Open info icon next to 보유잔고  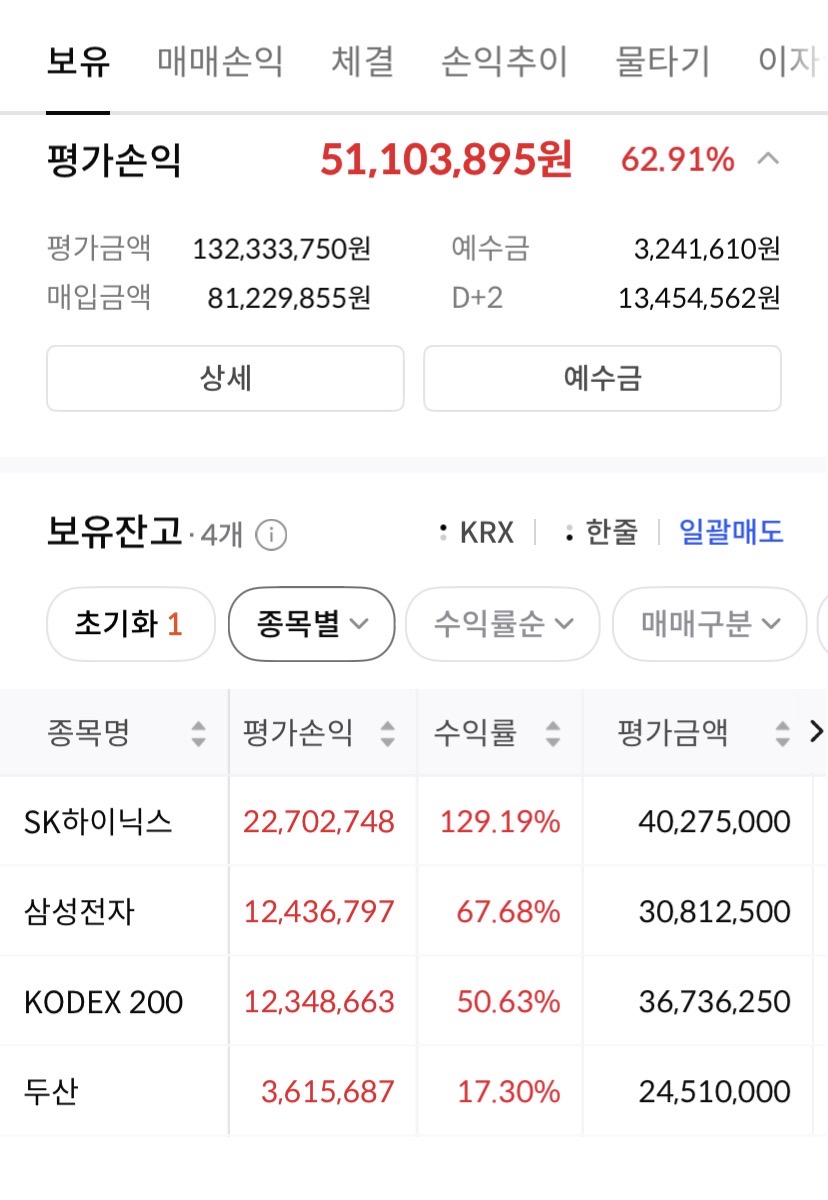coord(271,536)
